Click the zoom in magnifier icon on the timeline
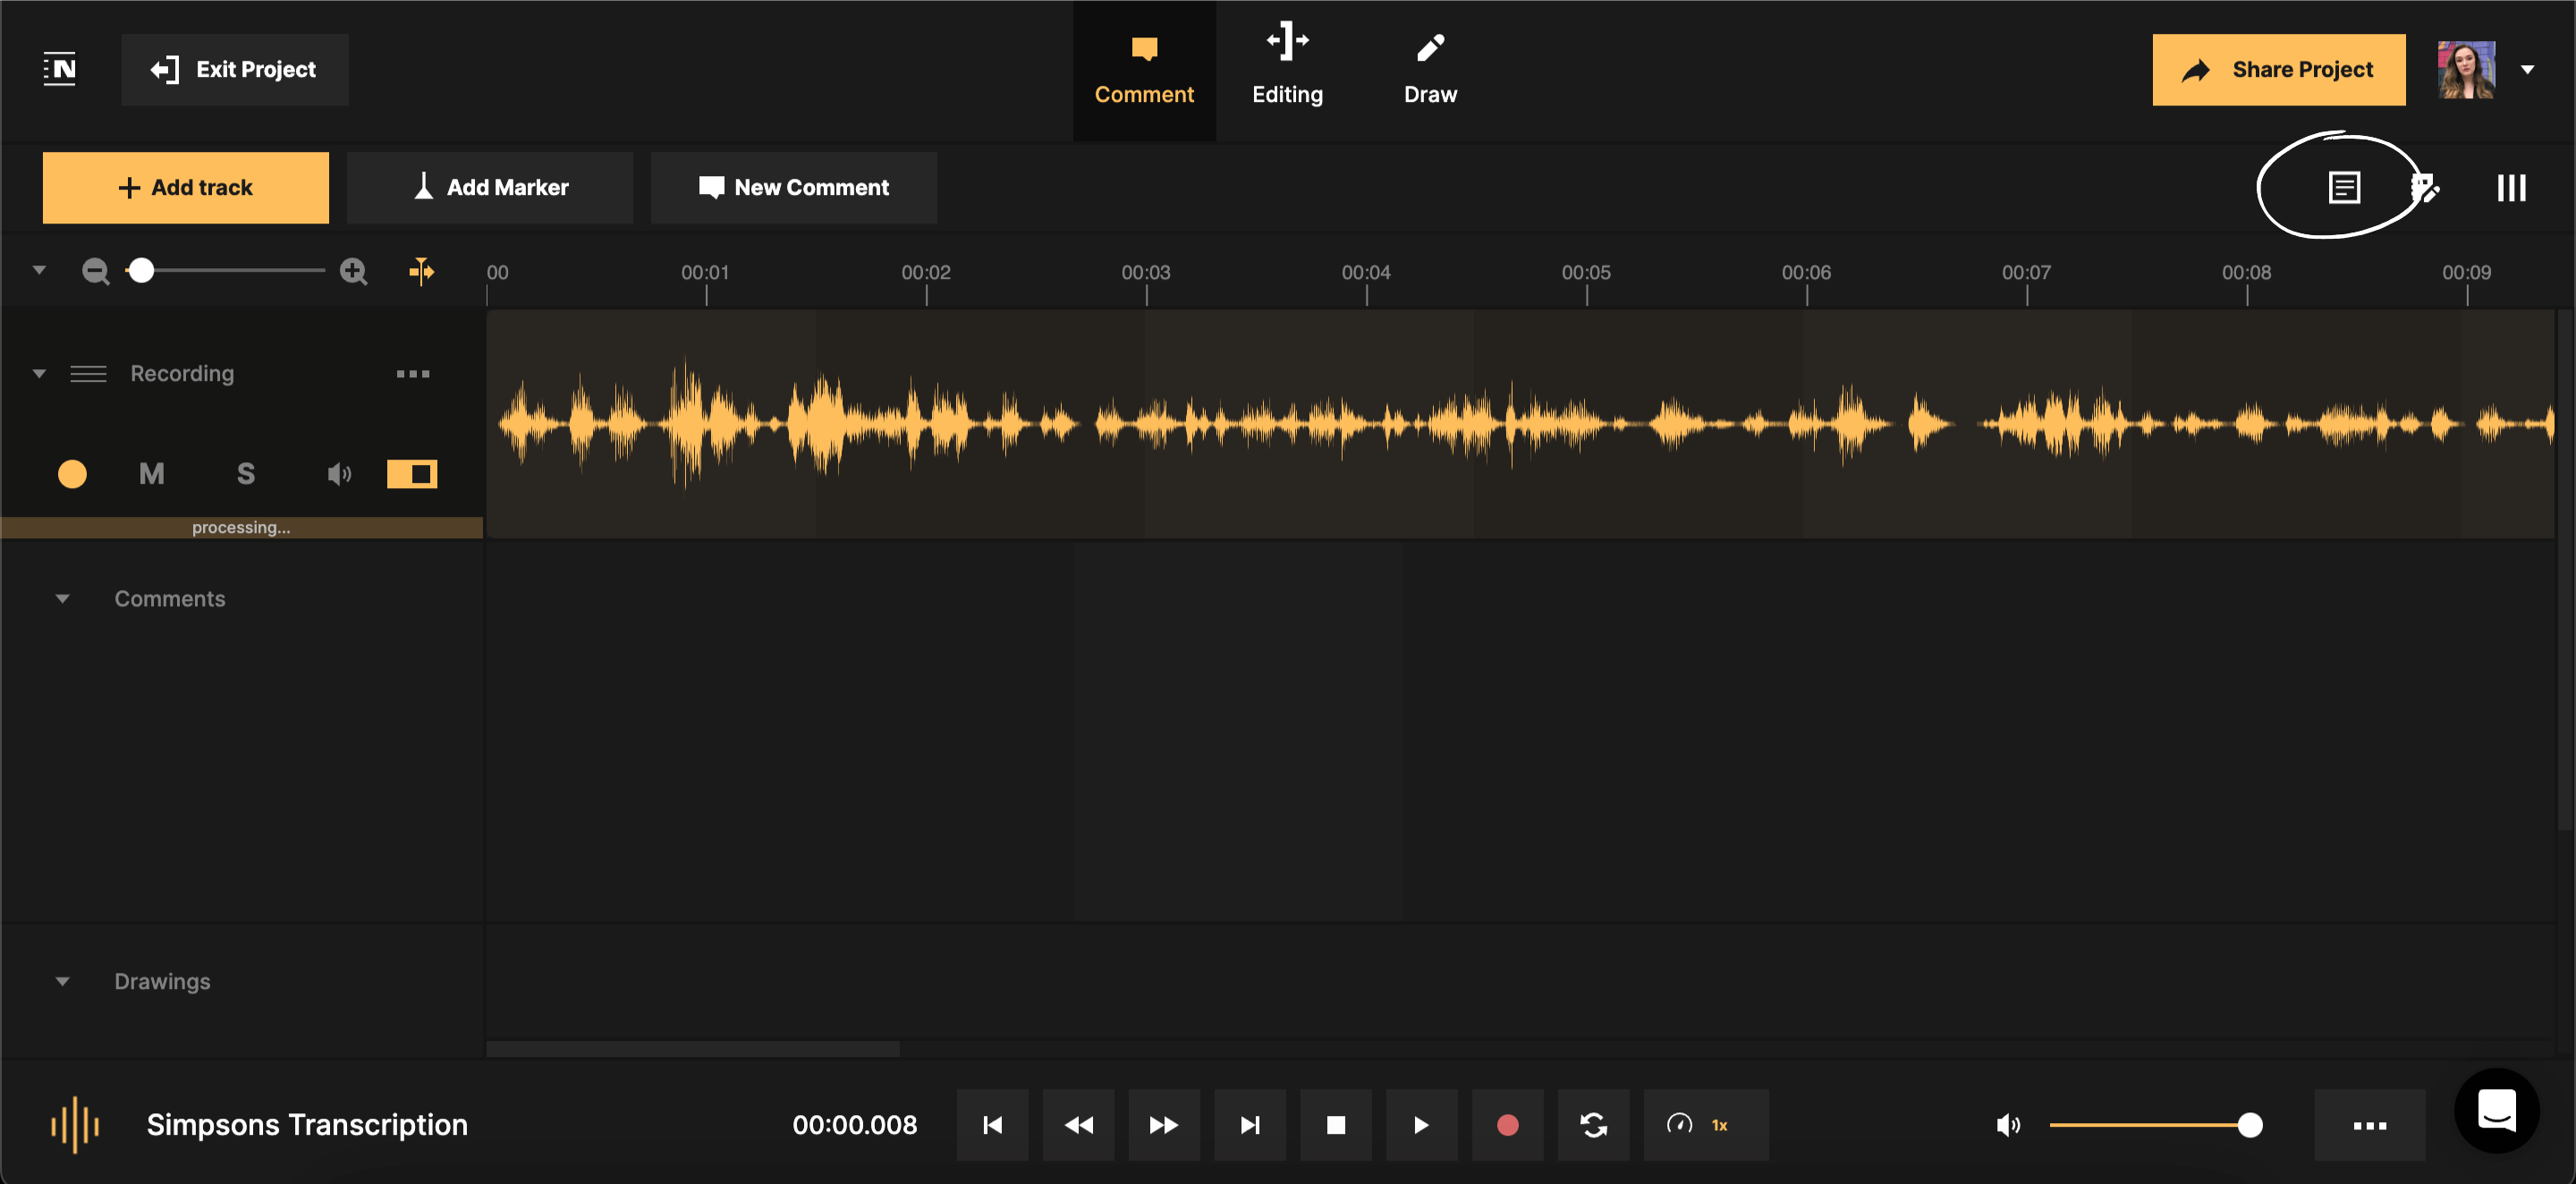 click(353, 270)
